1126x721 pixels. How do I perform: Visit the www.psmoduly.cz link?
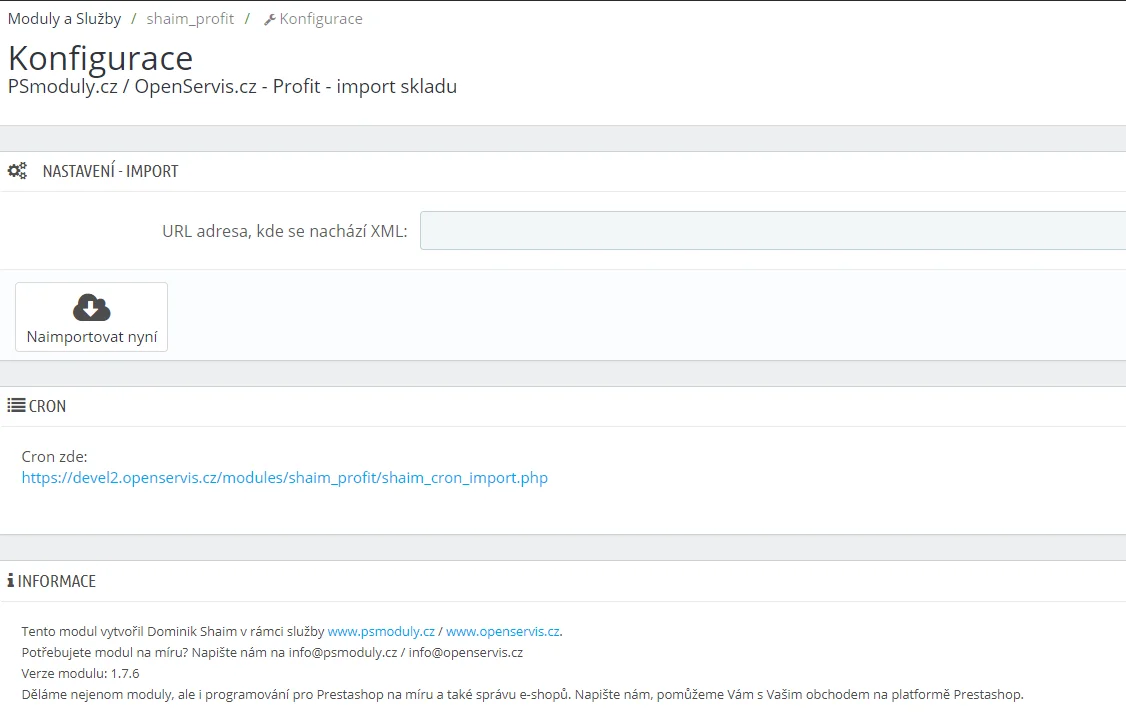[381, 632]
